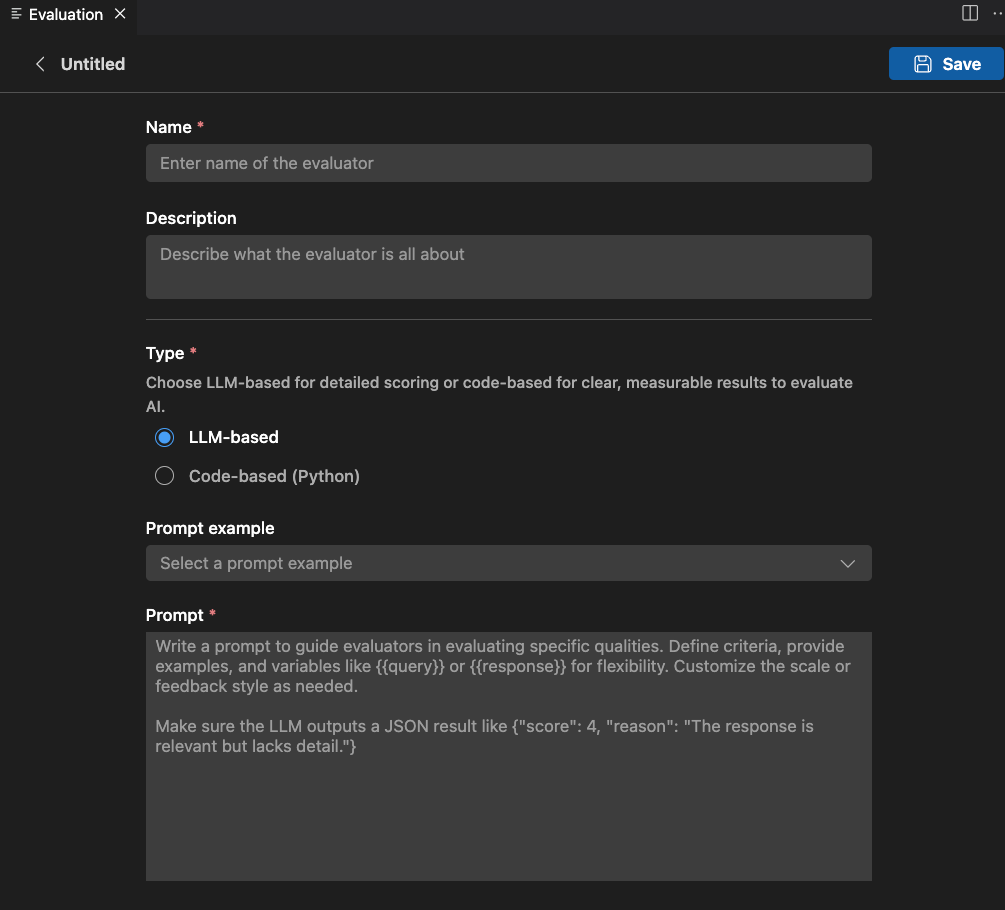Open the split editor layout icon

pos(968,13)
